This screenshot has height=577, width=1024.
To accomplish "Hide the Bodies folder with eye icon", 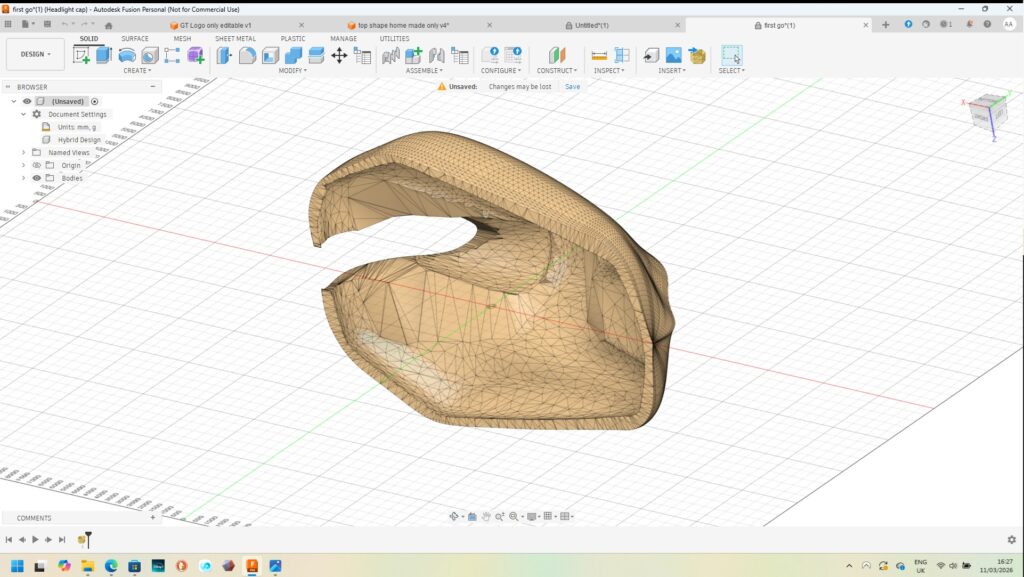I will [x=37, y=178].
